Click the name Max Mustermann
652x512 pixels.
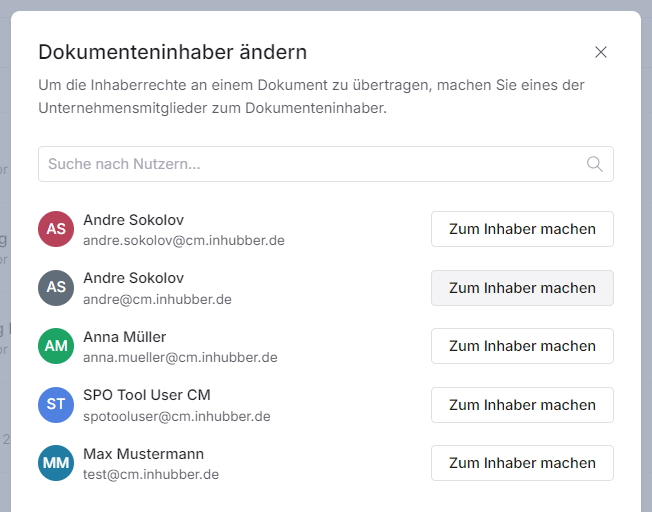(143, 453)
